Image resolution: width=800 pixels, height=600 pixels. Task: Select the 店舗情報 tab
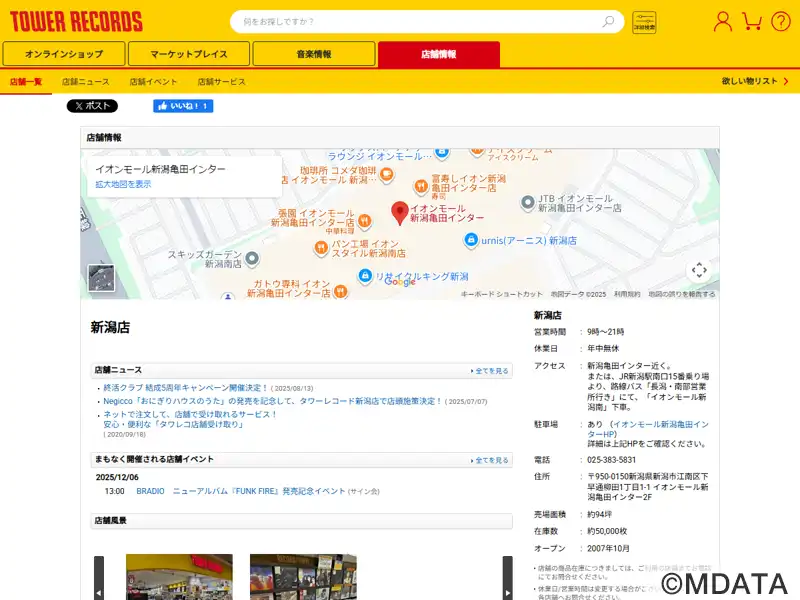tap(439, 54)
